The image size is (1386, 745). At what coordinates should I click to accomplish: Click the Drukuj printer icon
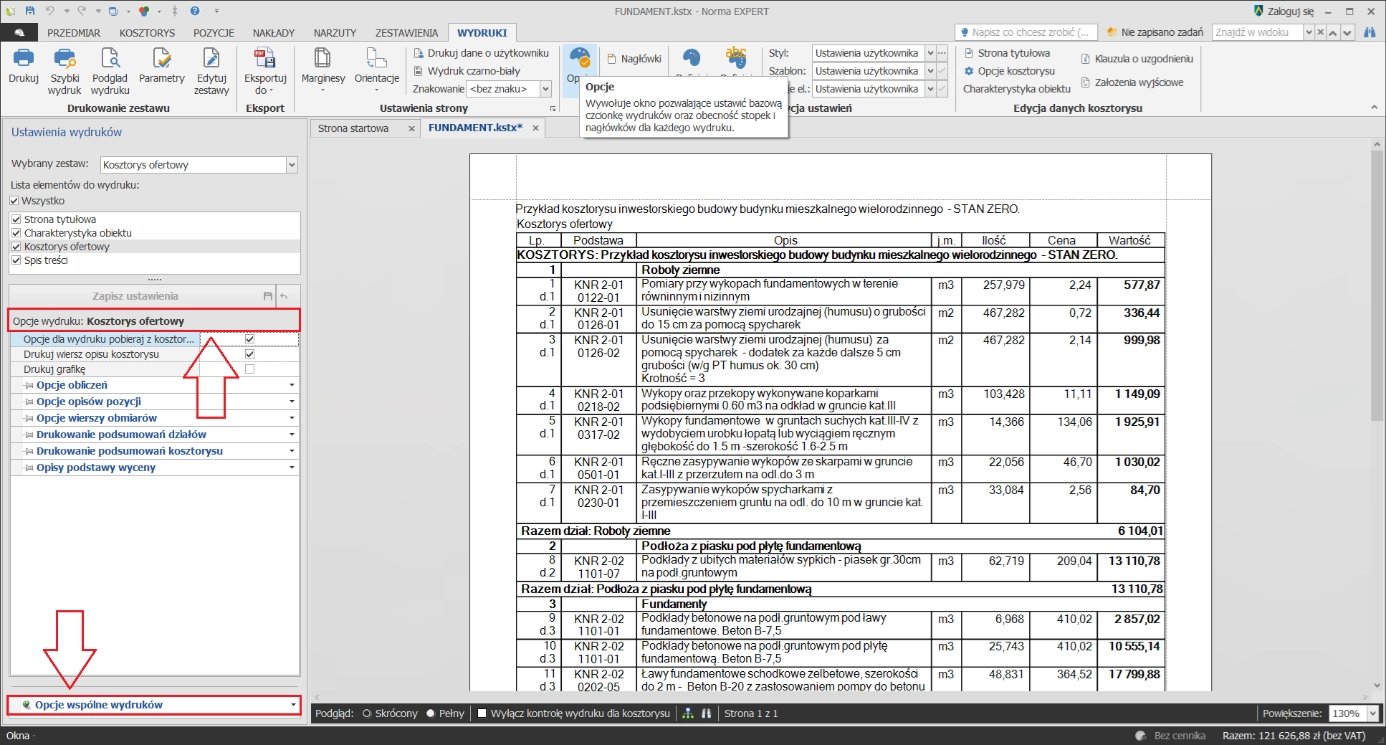pos(22,58)
